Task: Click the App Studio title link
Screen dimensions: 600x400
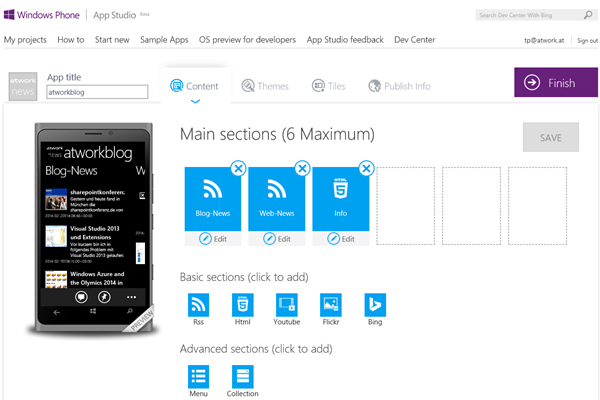Action: tap(115, 15)
